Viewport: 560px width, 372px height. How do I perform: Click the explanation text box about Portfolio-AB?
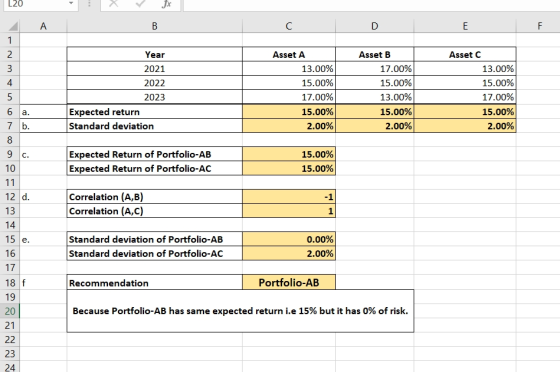coord(240,311)
